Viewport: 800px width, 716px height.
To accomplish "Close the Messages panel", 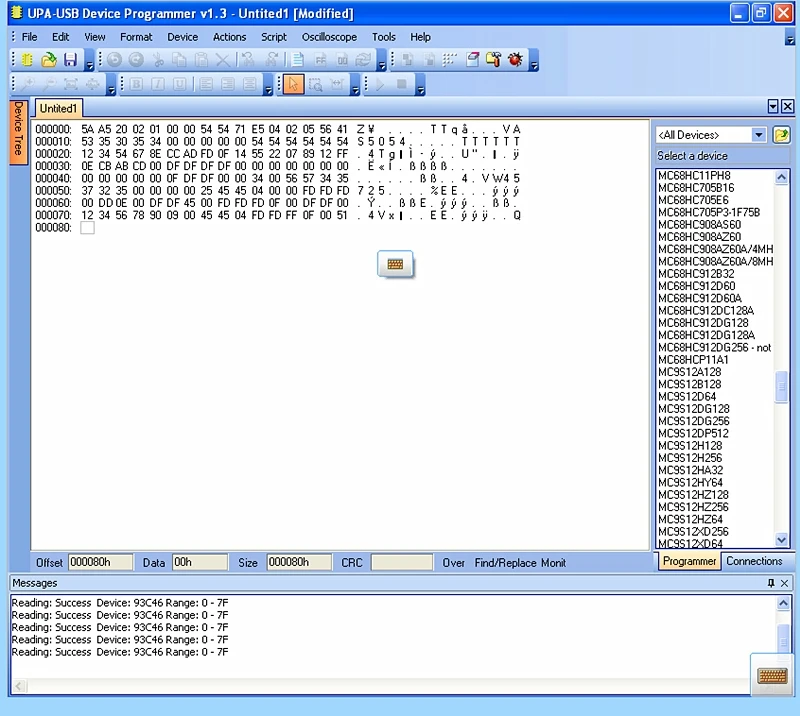I will [x=785, y=583].
